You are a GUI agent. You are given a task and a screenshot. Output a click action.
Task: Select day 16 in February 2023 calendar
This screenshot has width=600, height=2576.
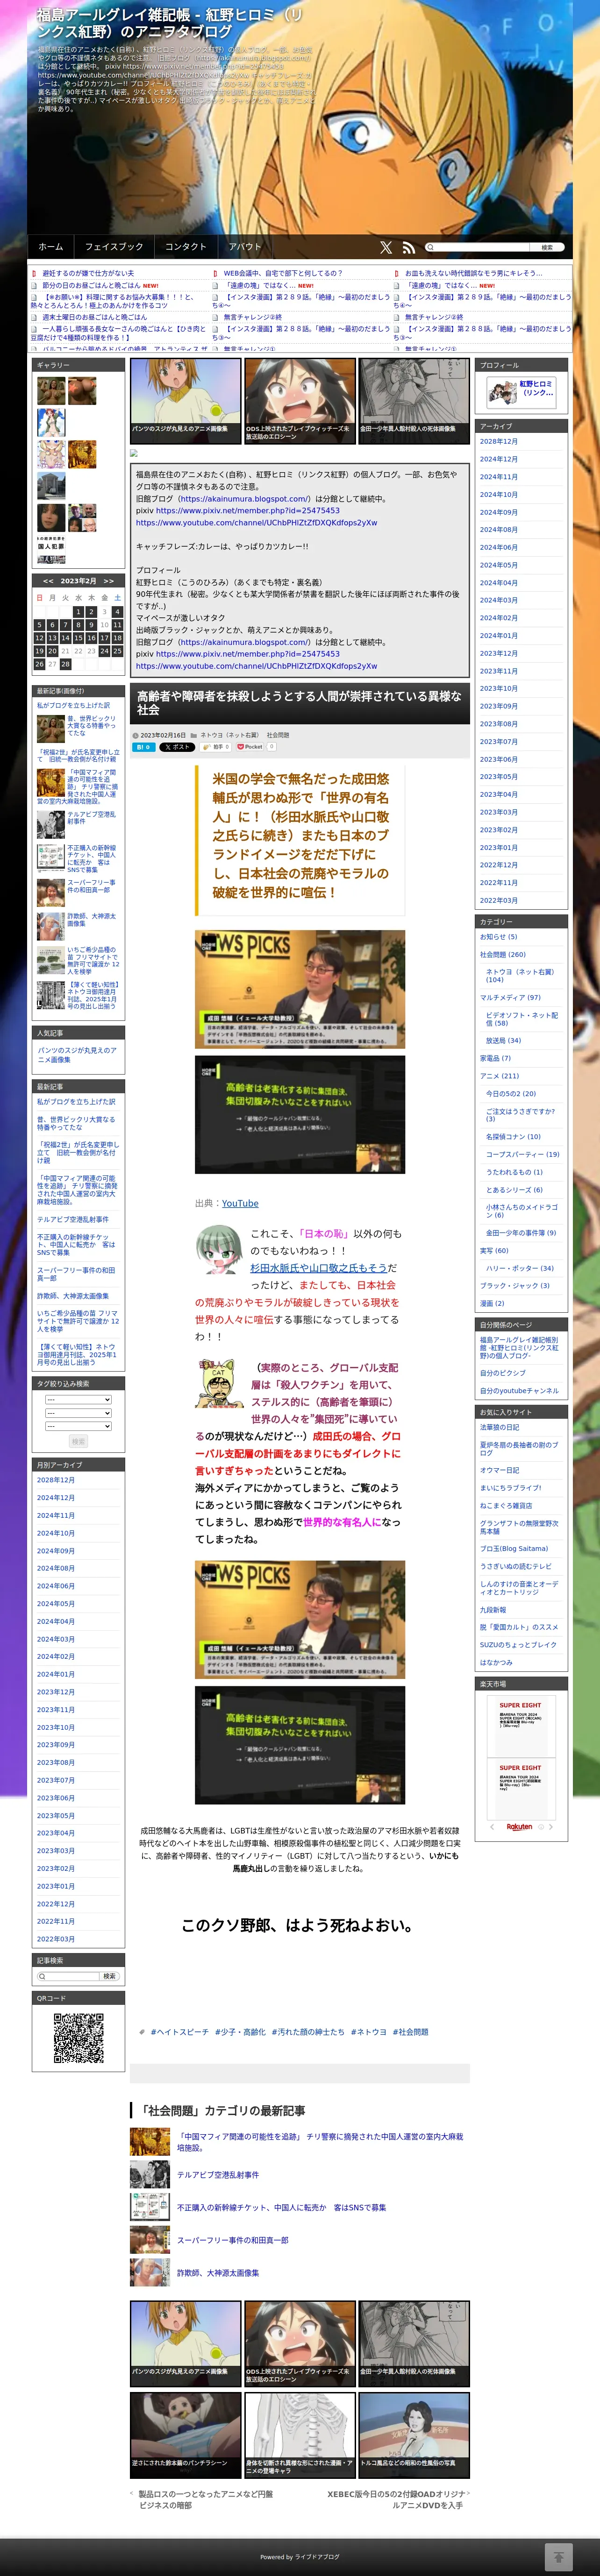91,637
